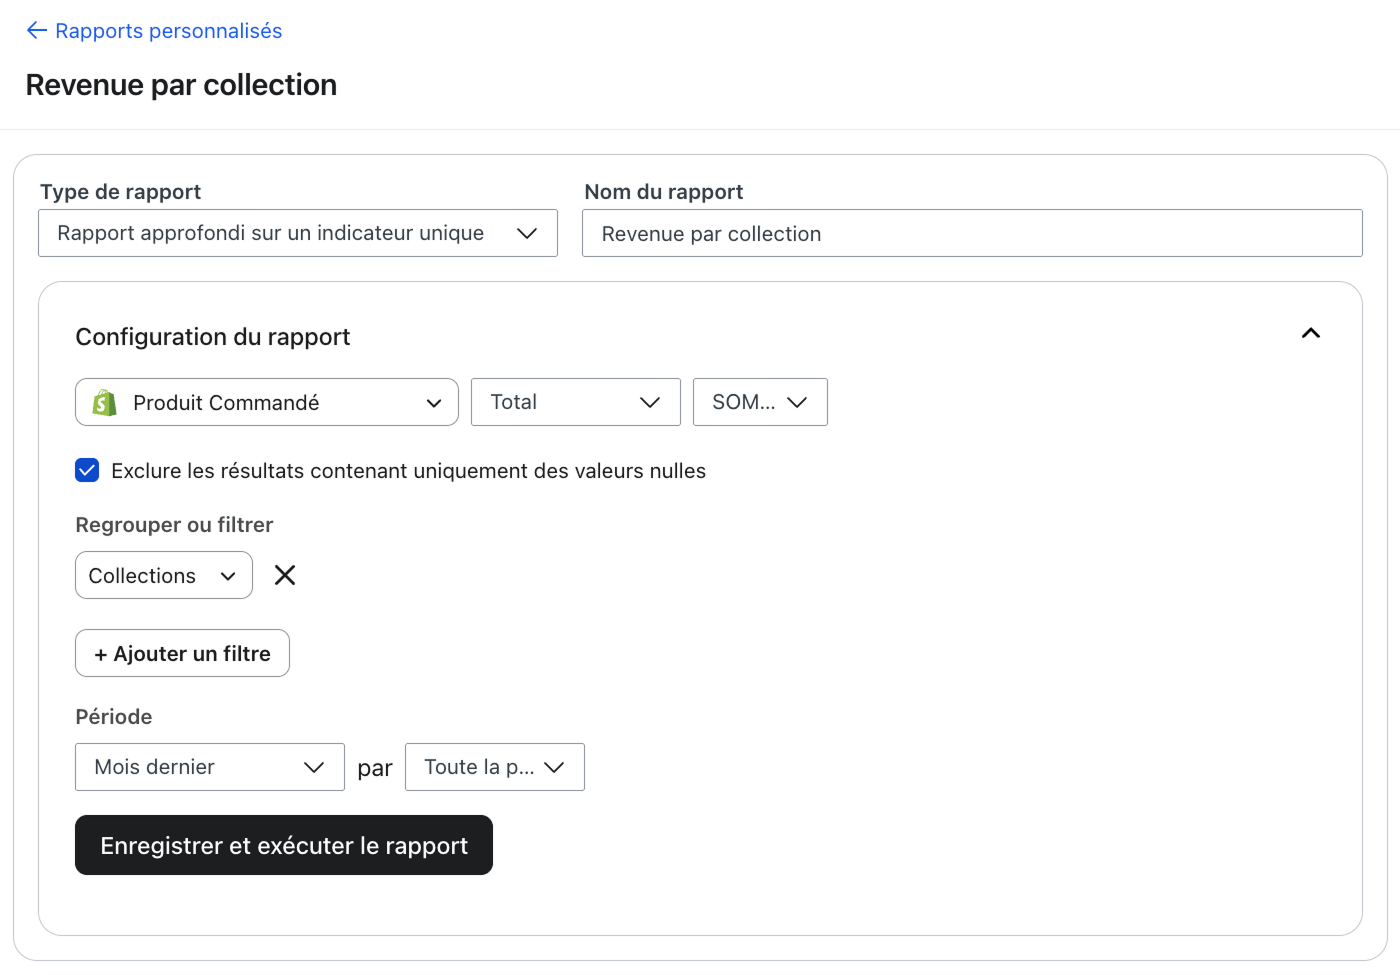Viewport: 1400px width, 975px height.
Task: Uncheck the exclude null values checkbox
Action: coord(87,471)
